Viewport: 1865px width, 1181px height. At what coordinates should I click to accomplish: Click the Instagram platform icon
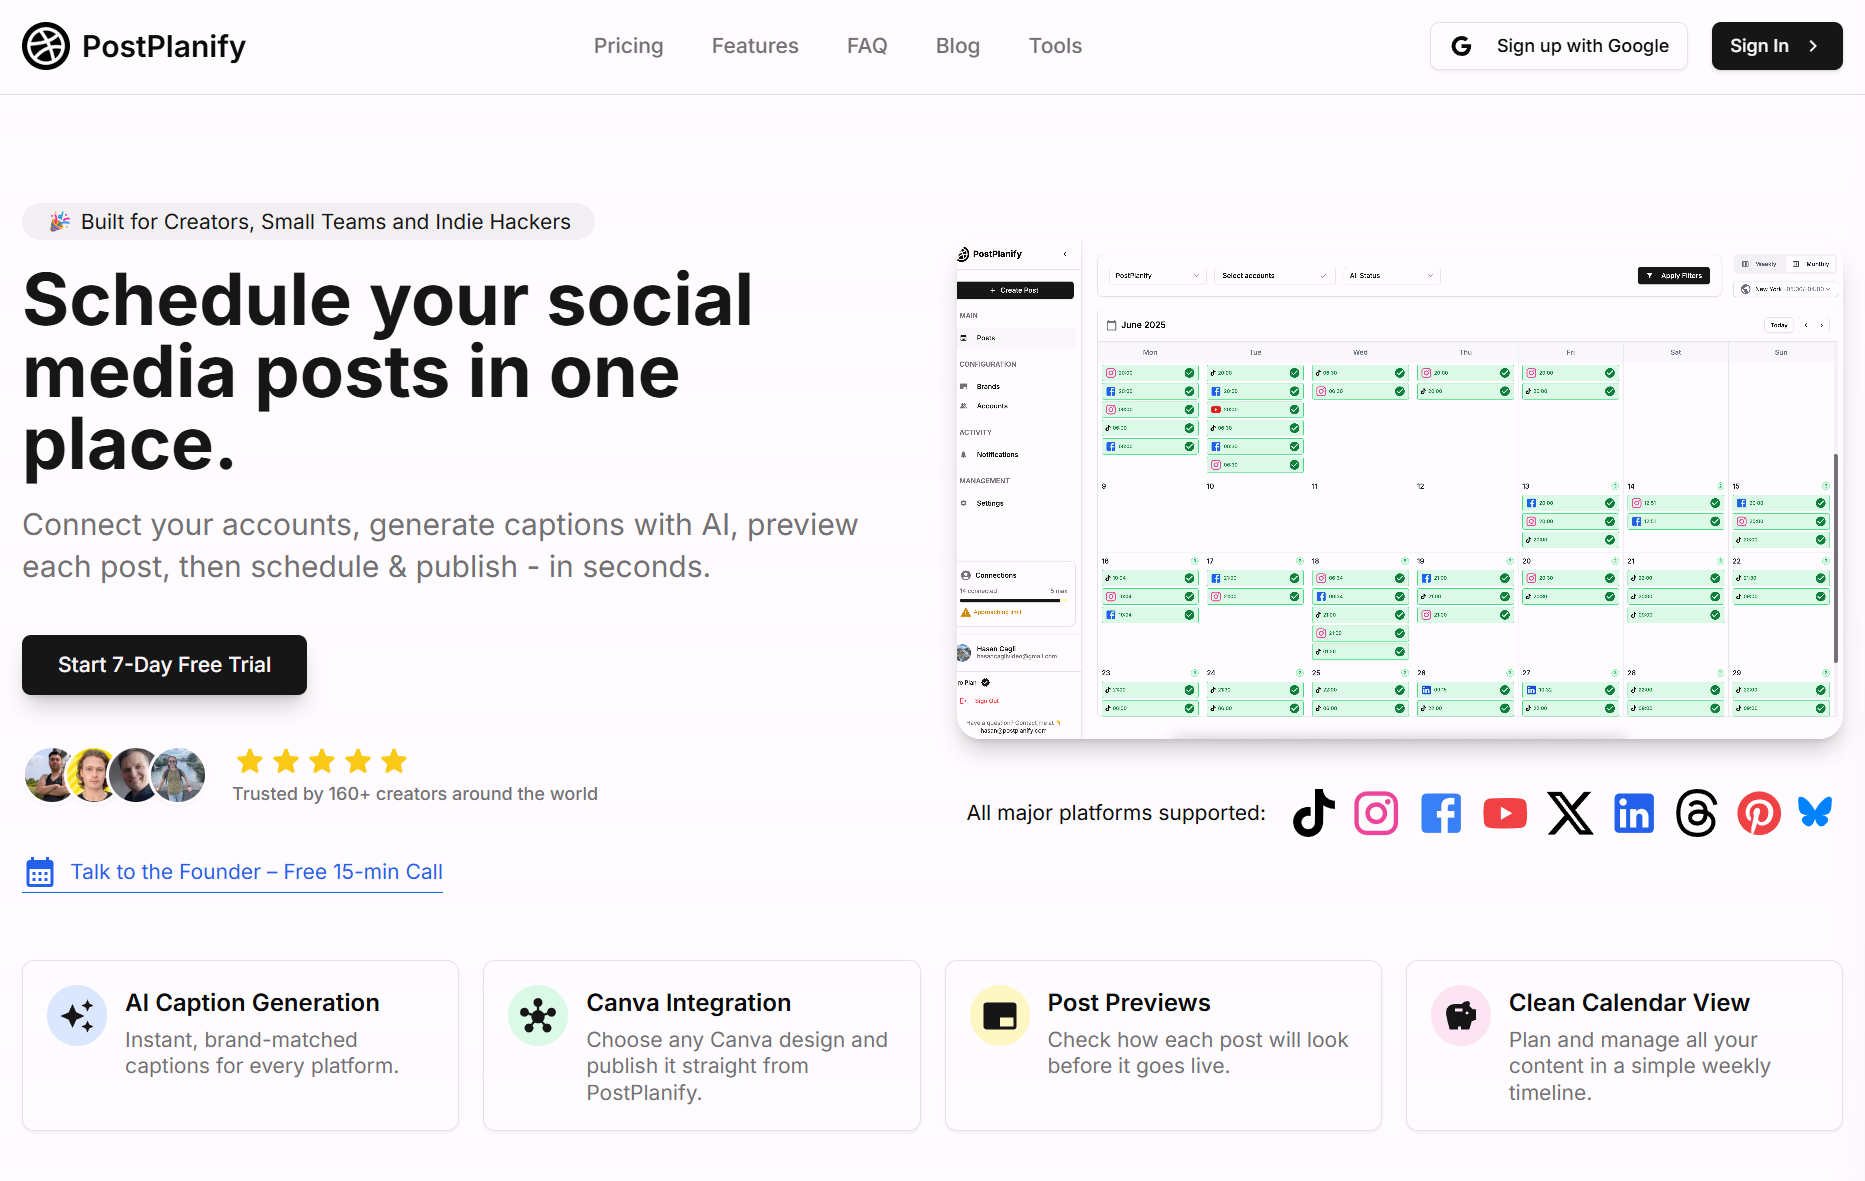point(1376,813)
